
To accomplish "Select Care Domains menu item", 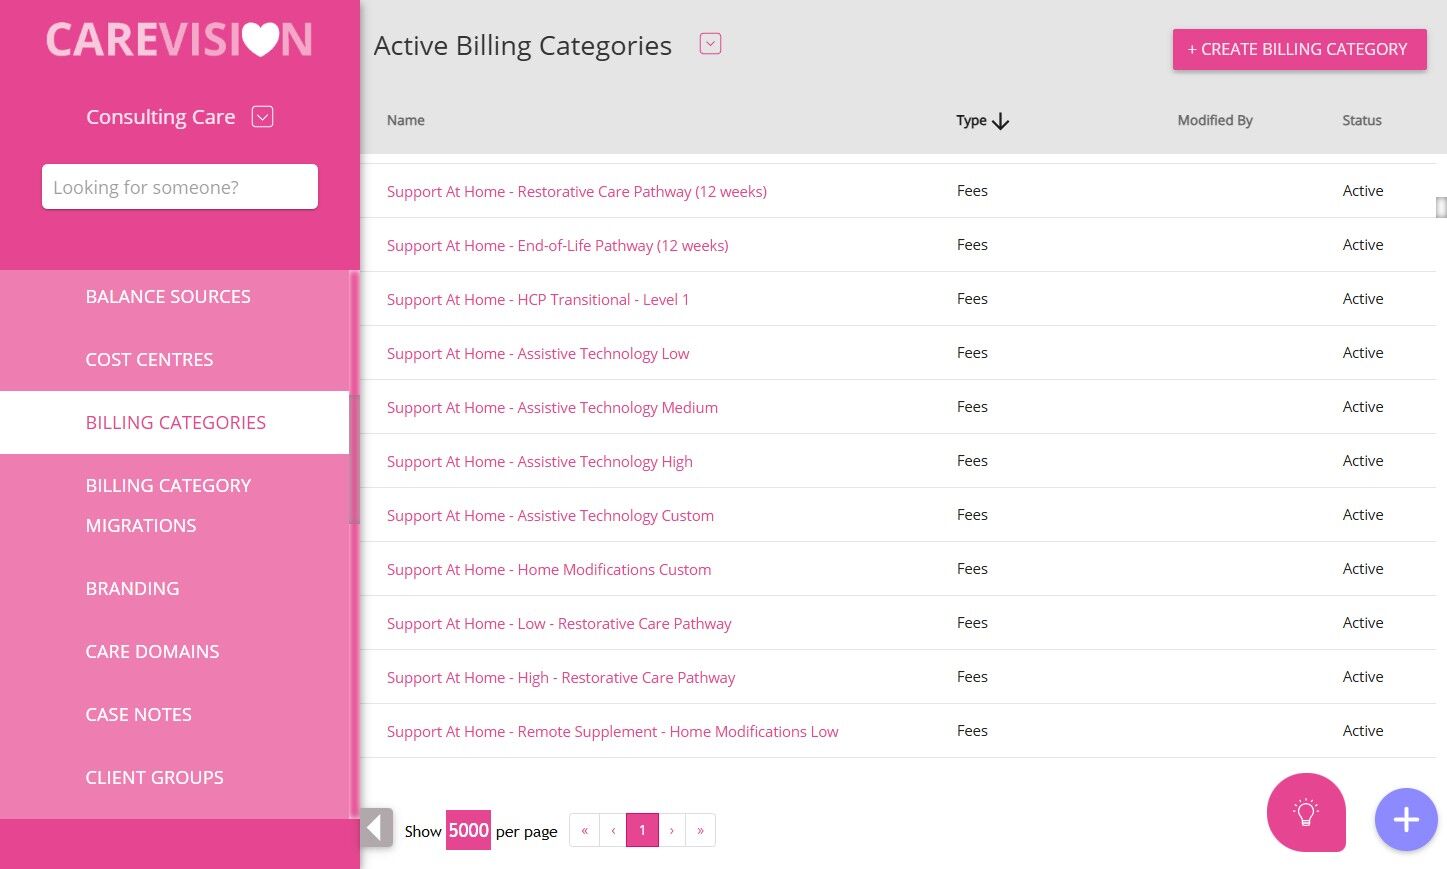I will tap(152, 652).
